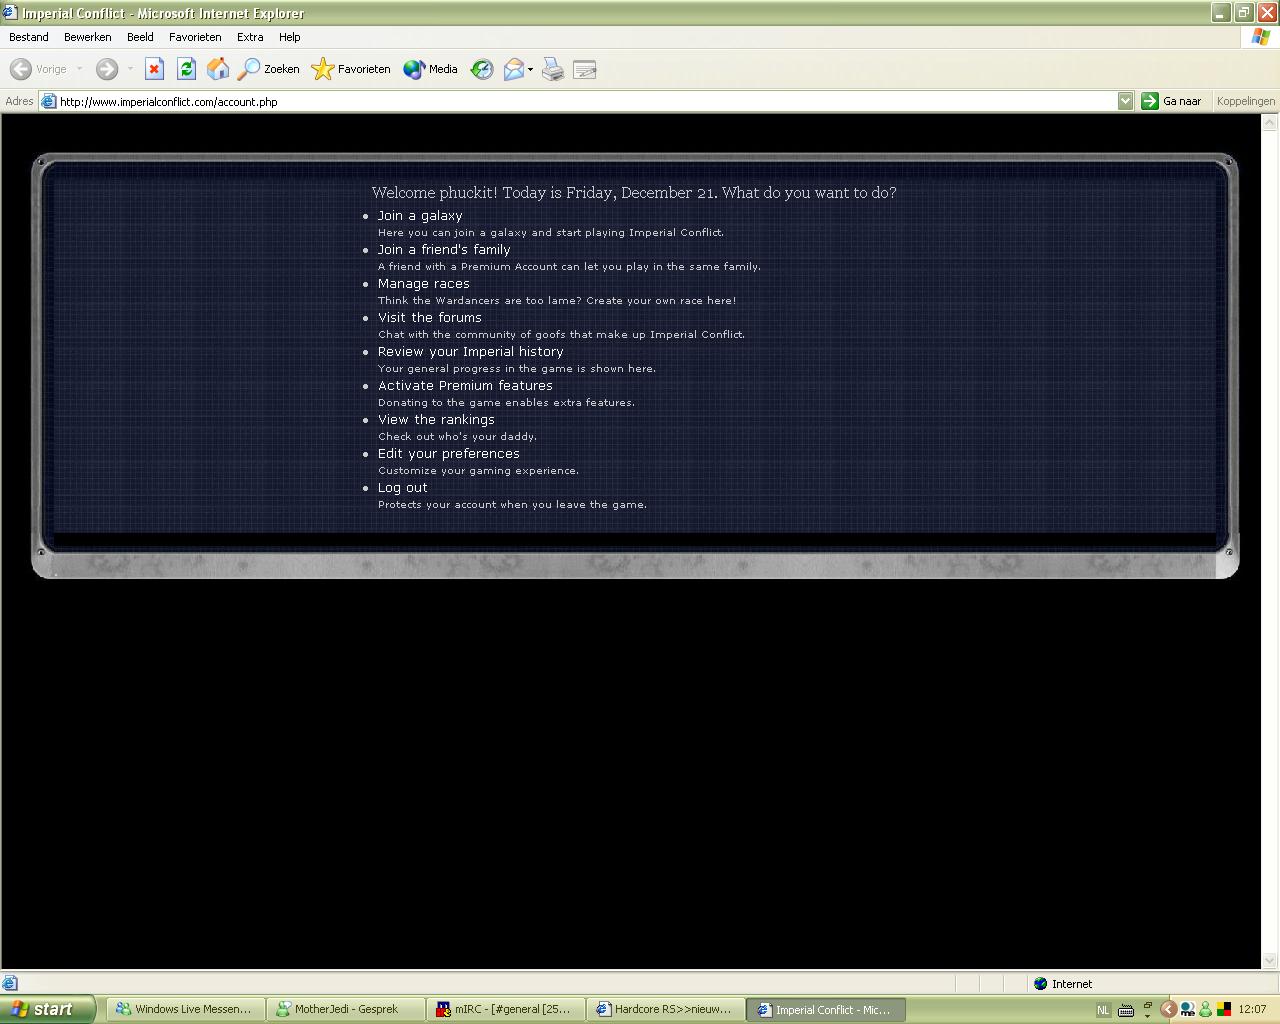Screen dimensions: 1280x1024
Task: Click the Koppelingen links bar label
Action: pyautogui.click(x=1246, y=101)
